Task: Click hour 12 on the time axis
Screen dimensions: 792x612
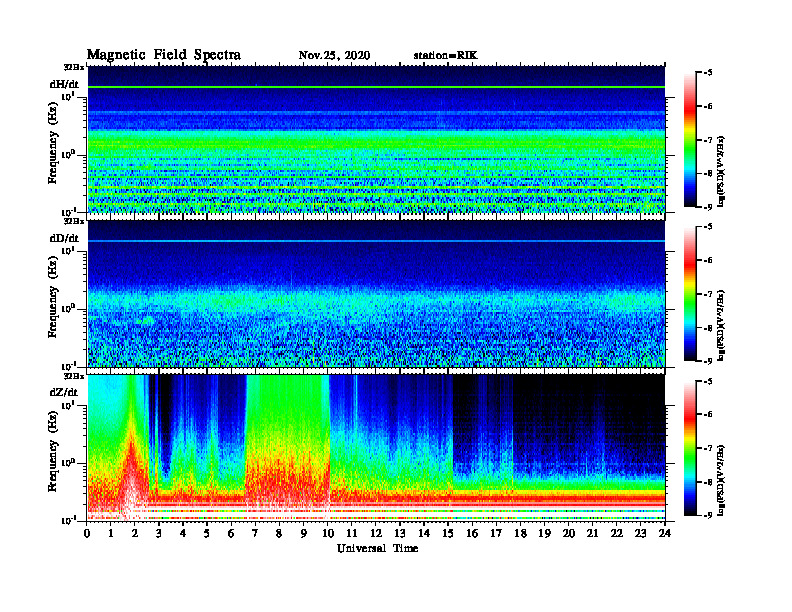Action: 376,533
